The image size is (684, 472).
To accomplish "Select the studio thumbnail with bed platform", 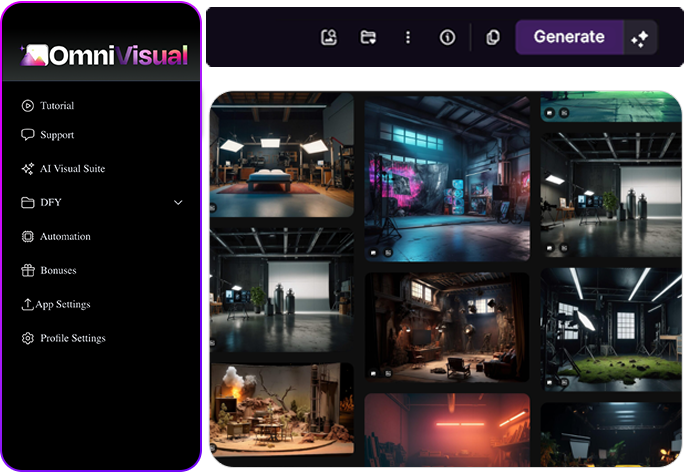I will pos(281,155).
